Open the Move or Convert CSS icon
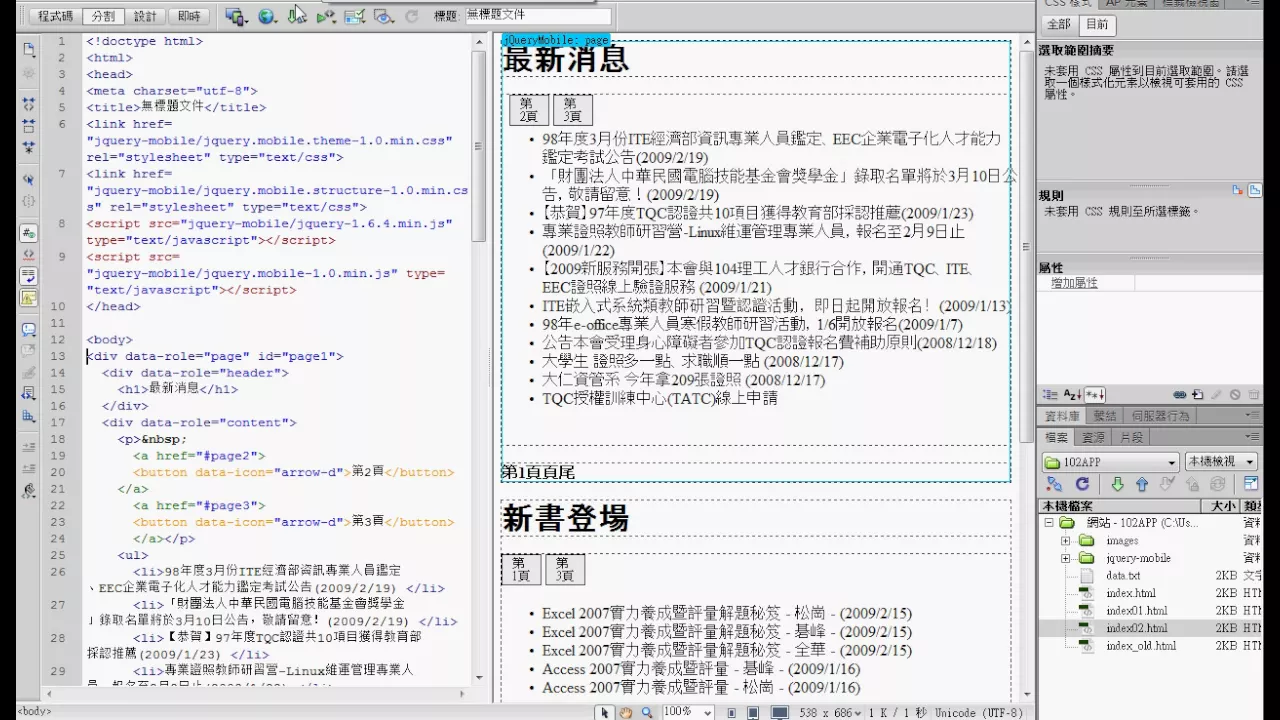1280x720 pixels. click(x=29, y=415)
